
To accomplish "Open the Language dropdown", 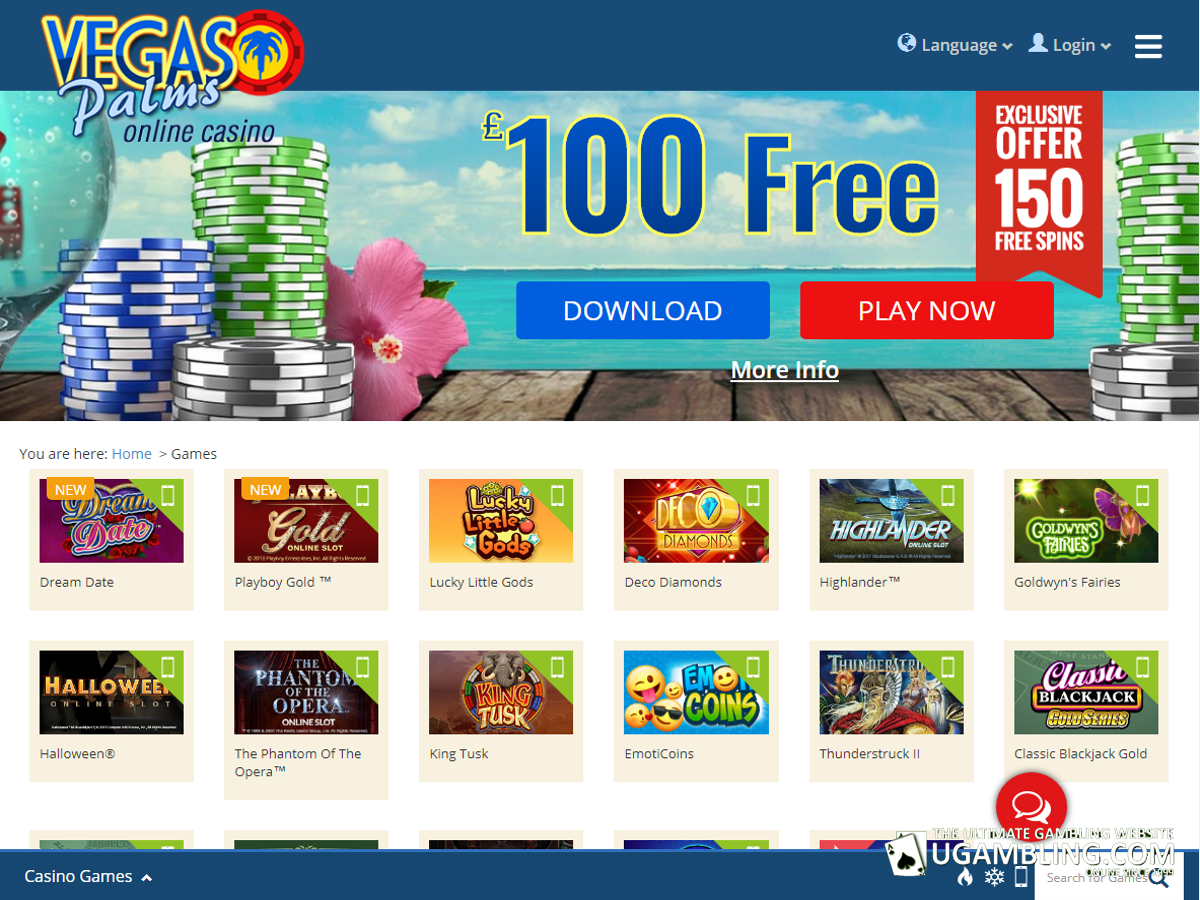I will click(x=955, y=45).
